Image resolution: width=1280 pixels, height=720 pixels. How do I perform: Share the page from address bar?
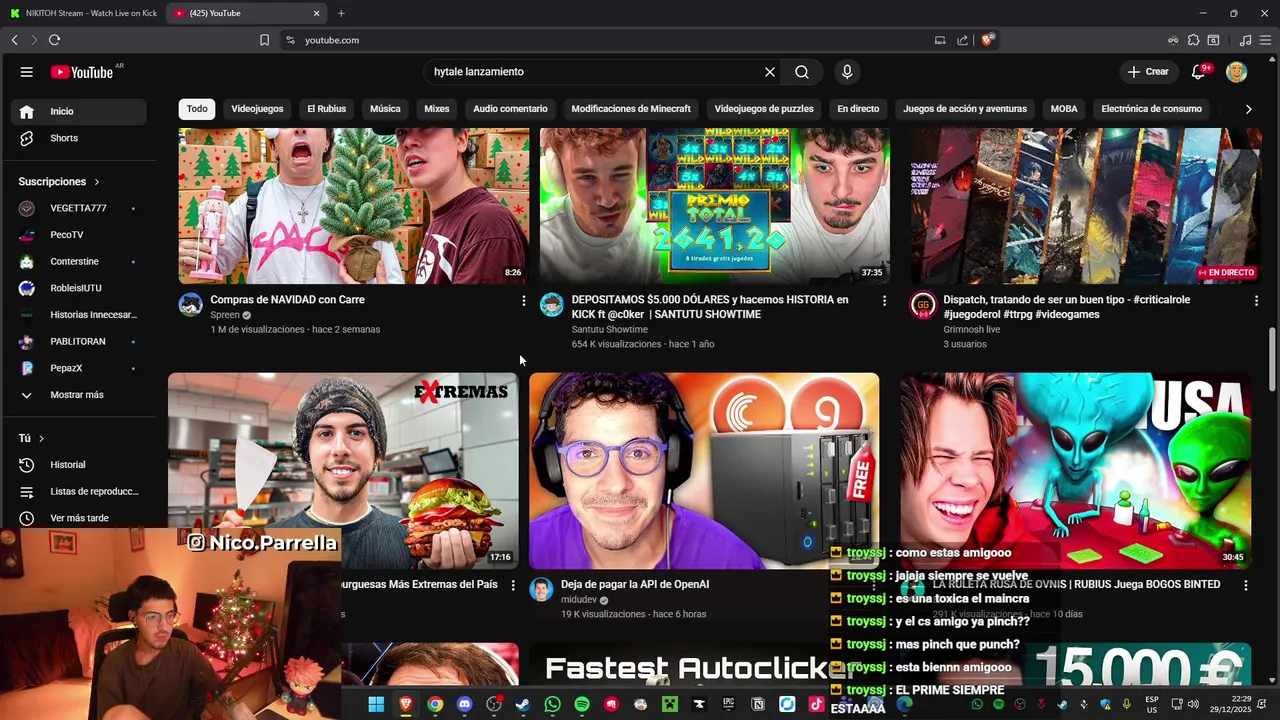[962, 40]
